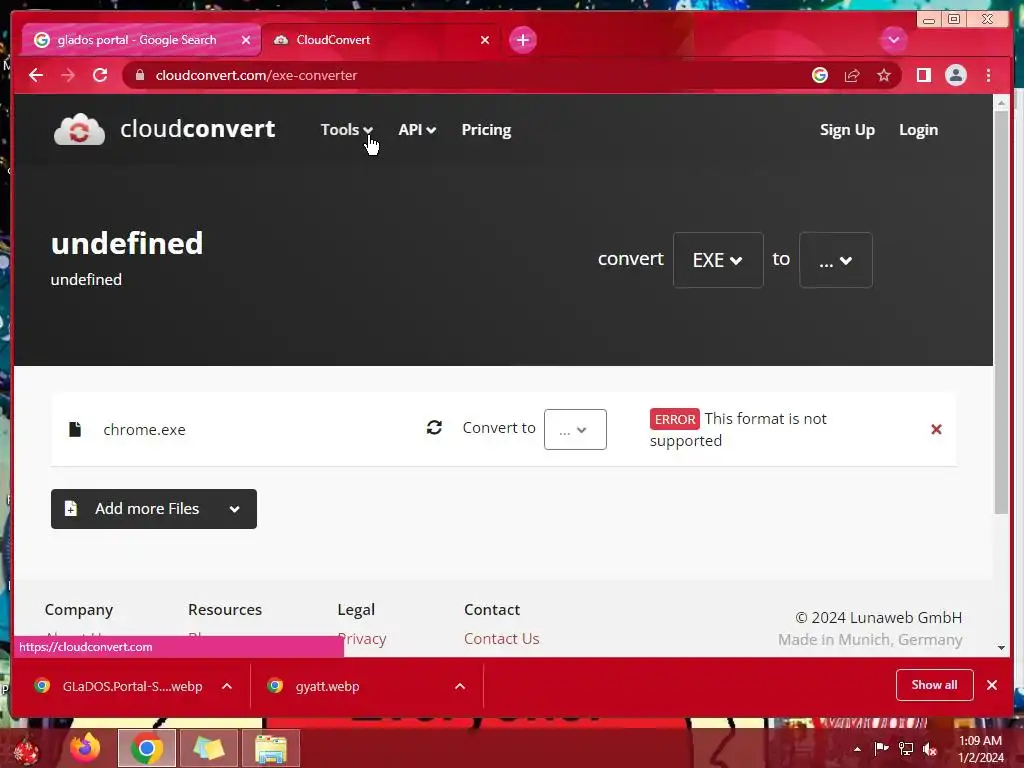Close the glados portal Google Search tab
The height and width of the screenshot is (768, 1024).
tap(246, 40)
